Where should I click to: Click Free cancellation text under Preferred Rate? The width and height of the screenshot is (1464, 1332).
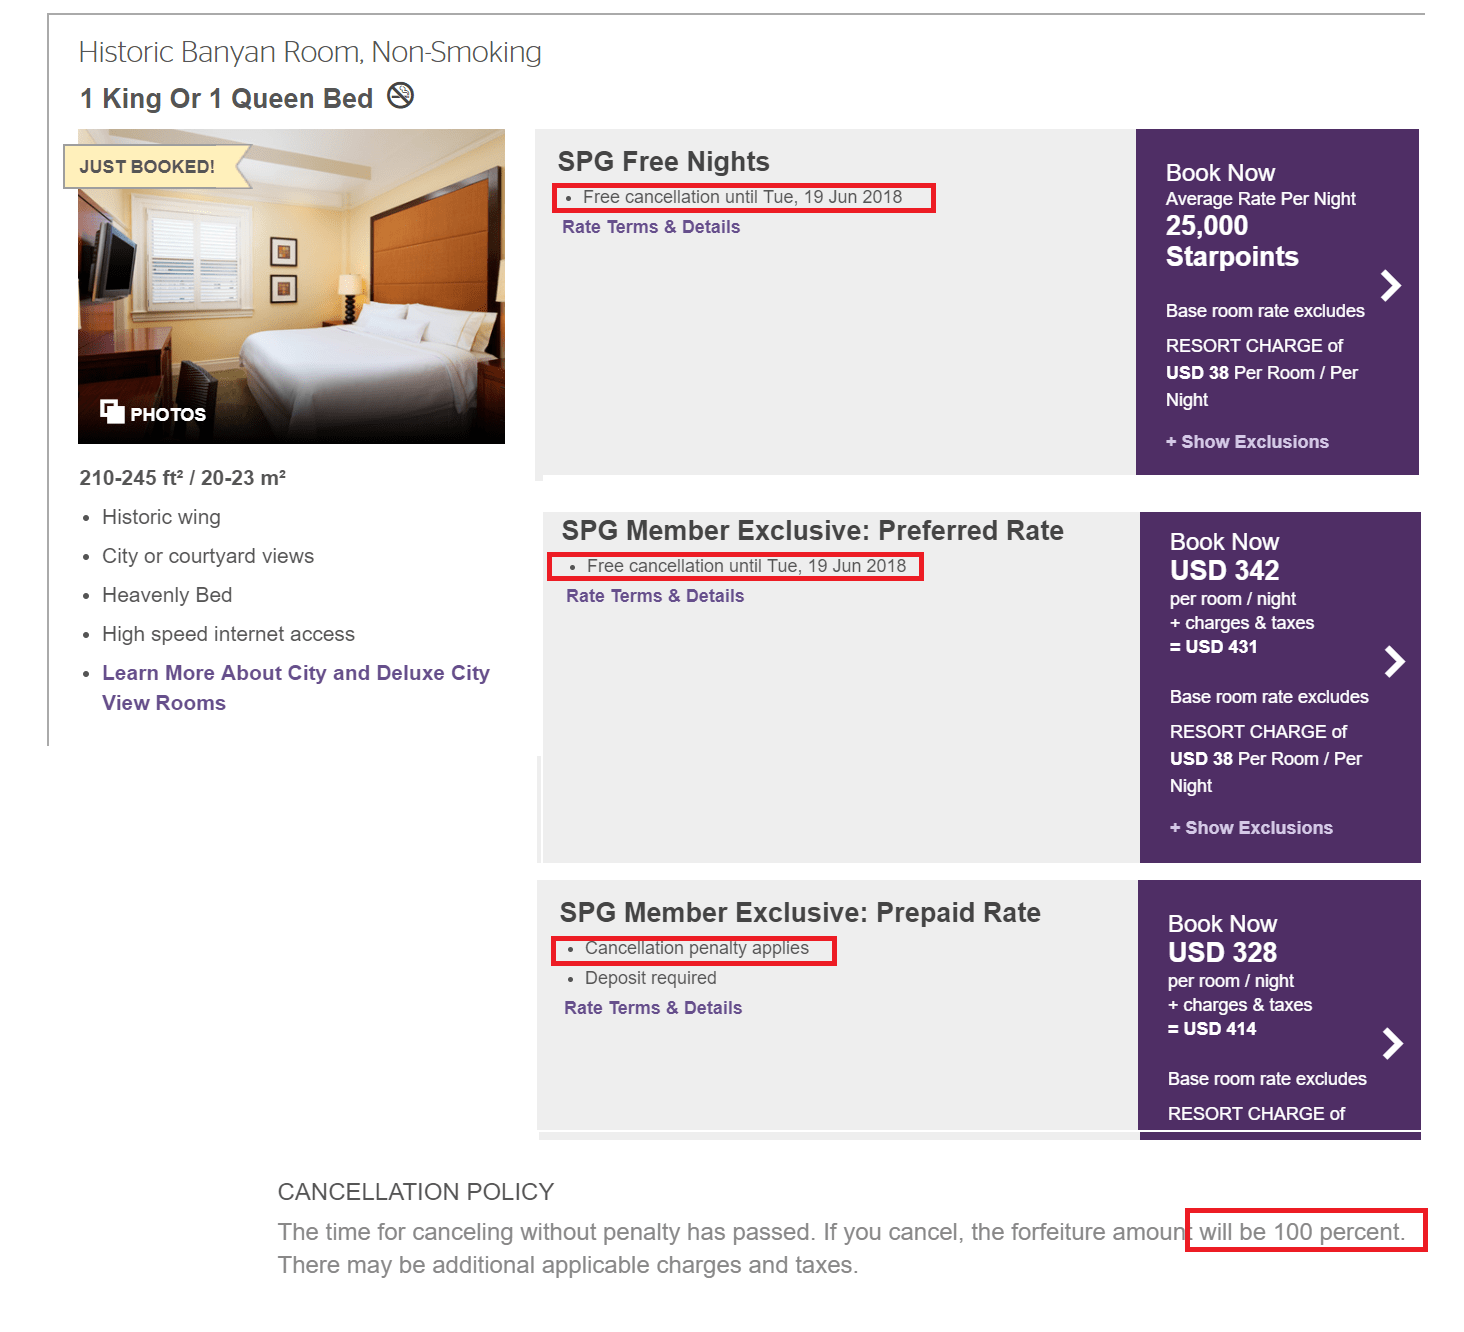(746, 566)
